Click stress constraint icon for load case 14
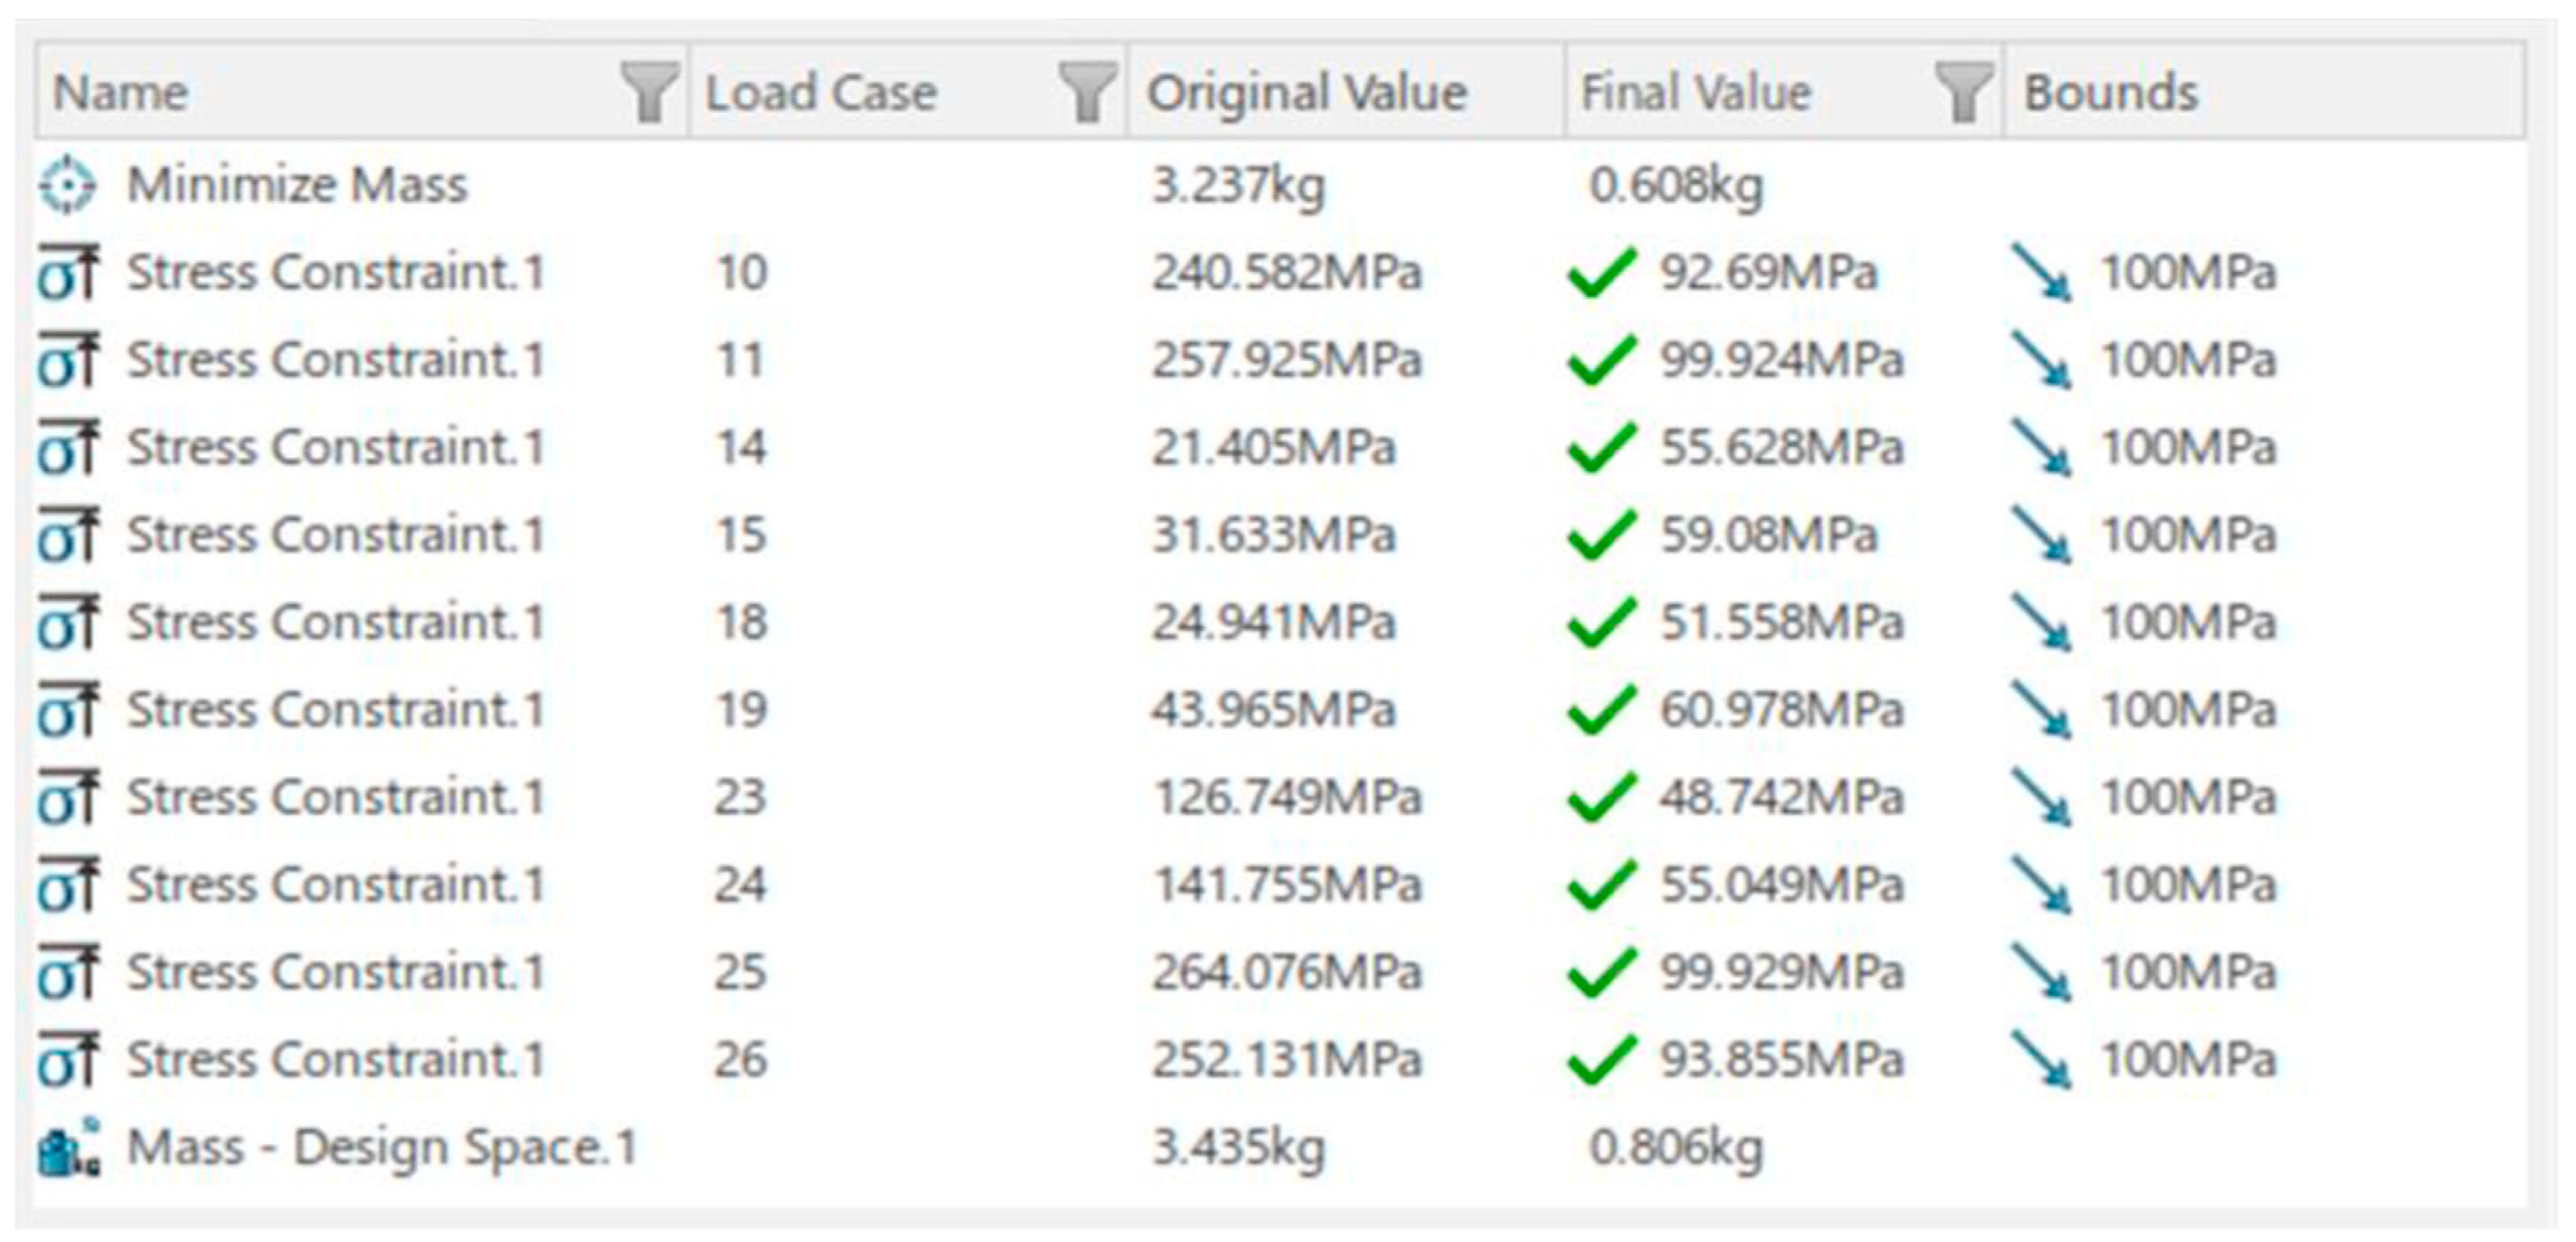The height and width of the screenshot is (1242, 2576). [68, 448]
